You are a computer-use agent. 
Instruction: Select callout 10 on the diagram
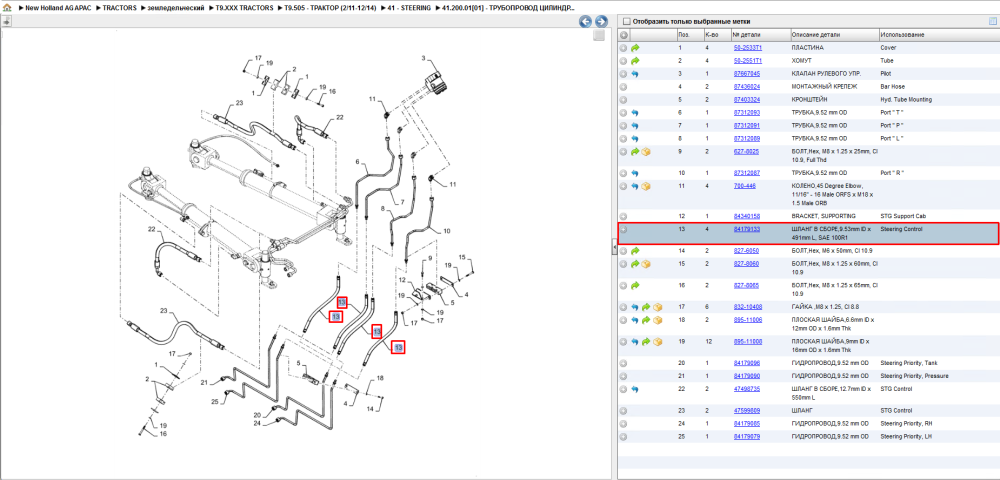pos(447,231)
